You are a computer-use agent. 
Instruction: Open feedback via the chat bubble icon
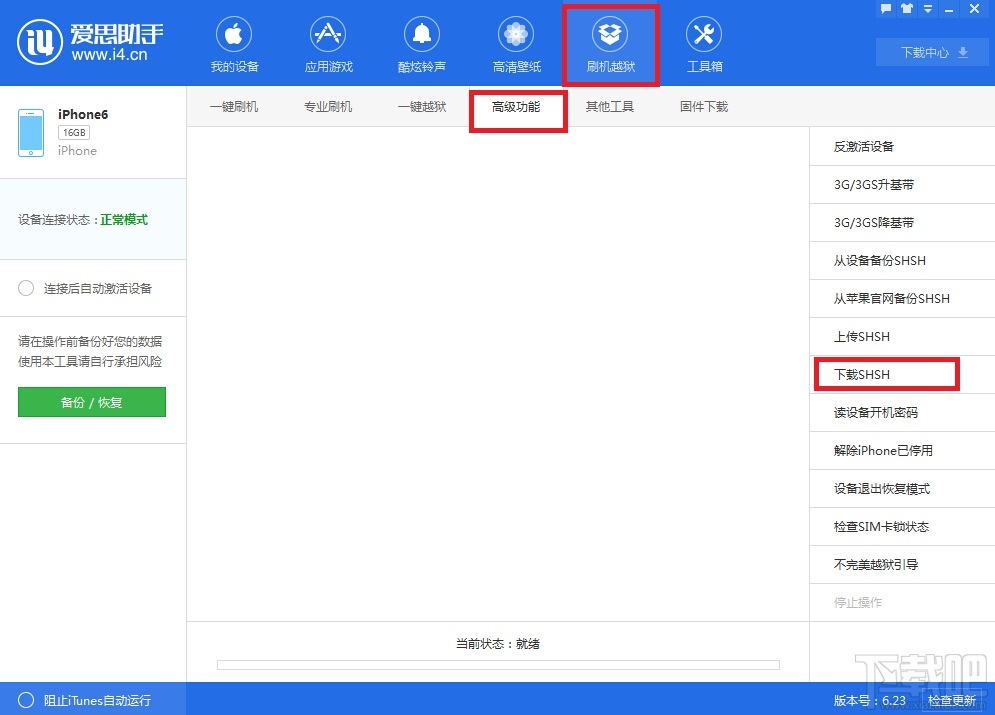click(x=885, y=9)
